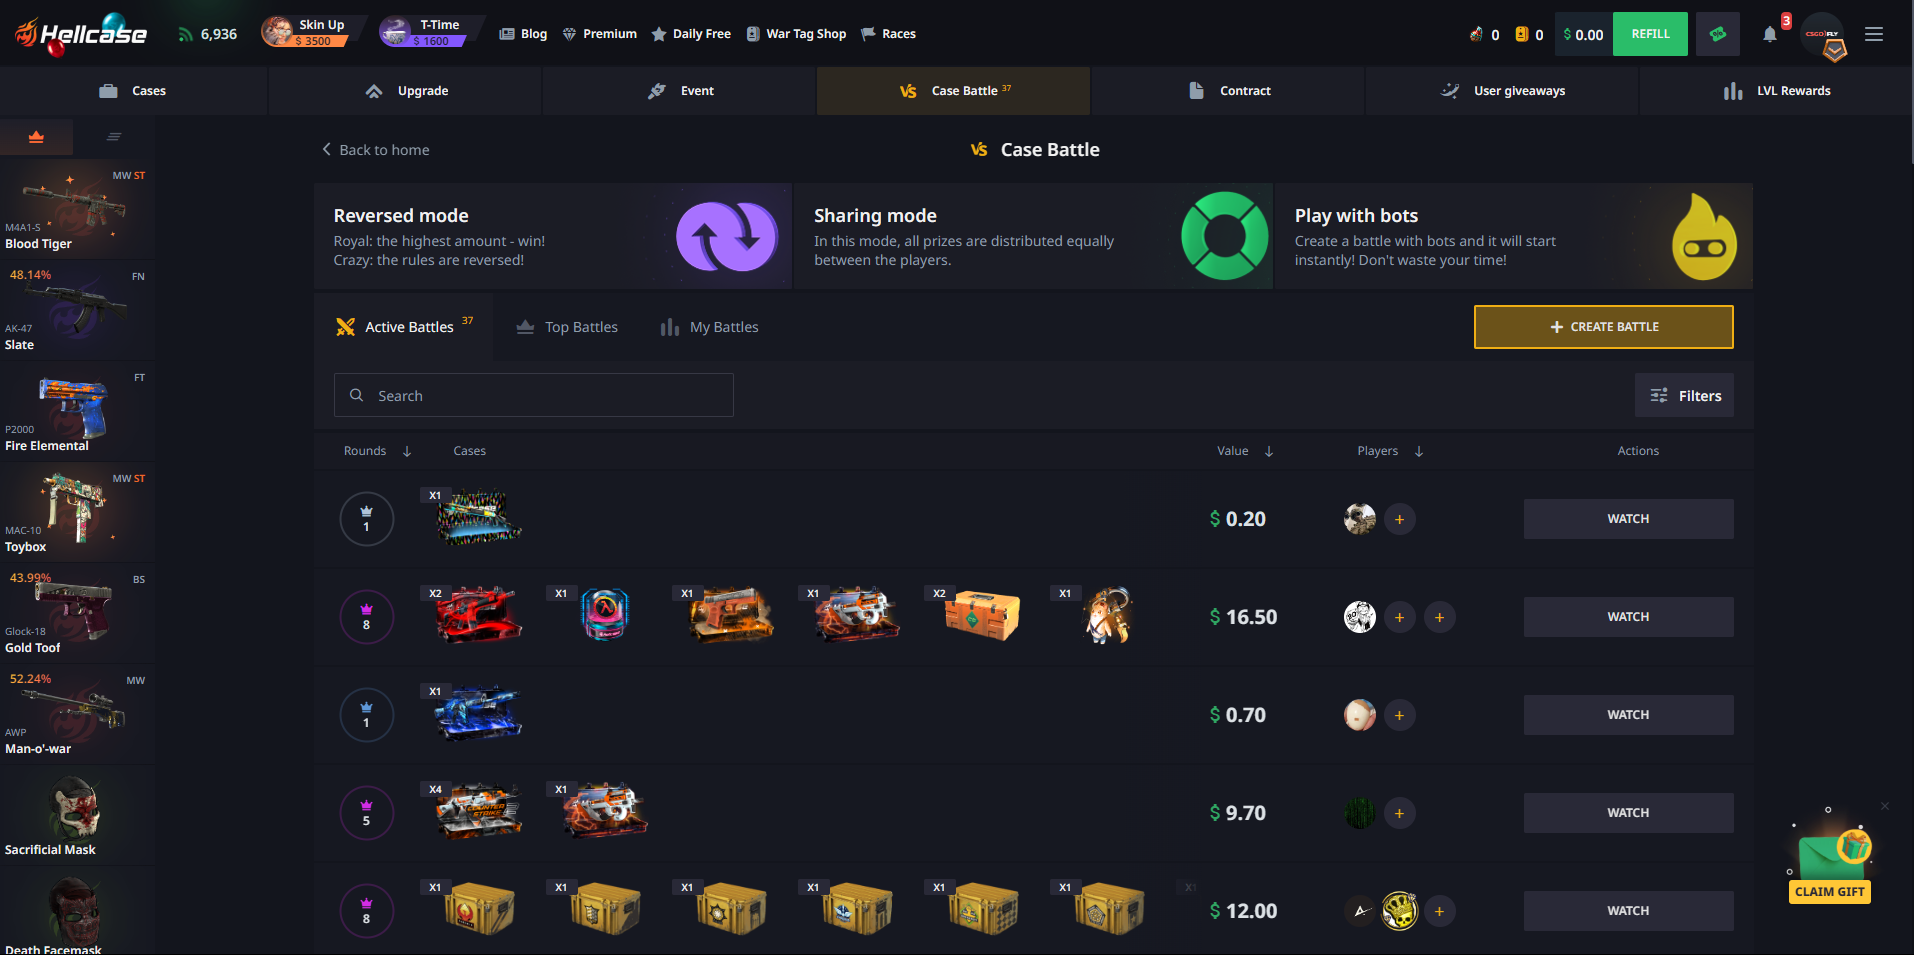The width and height of the screenshot is (1914, 955).
Task: Click the Hellcase logo
Action: click(81, 34)
